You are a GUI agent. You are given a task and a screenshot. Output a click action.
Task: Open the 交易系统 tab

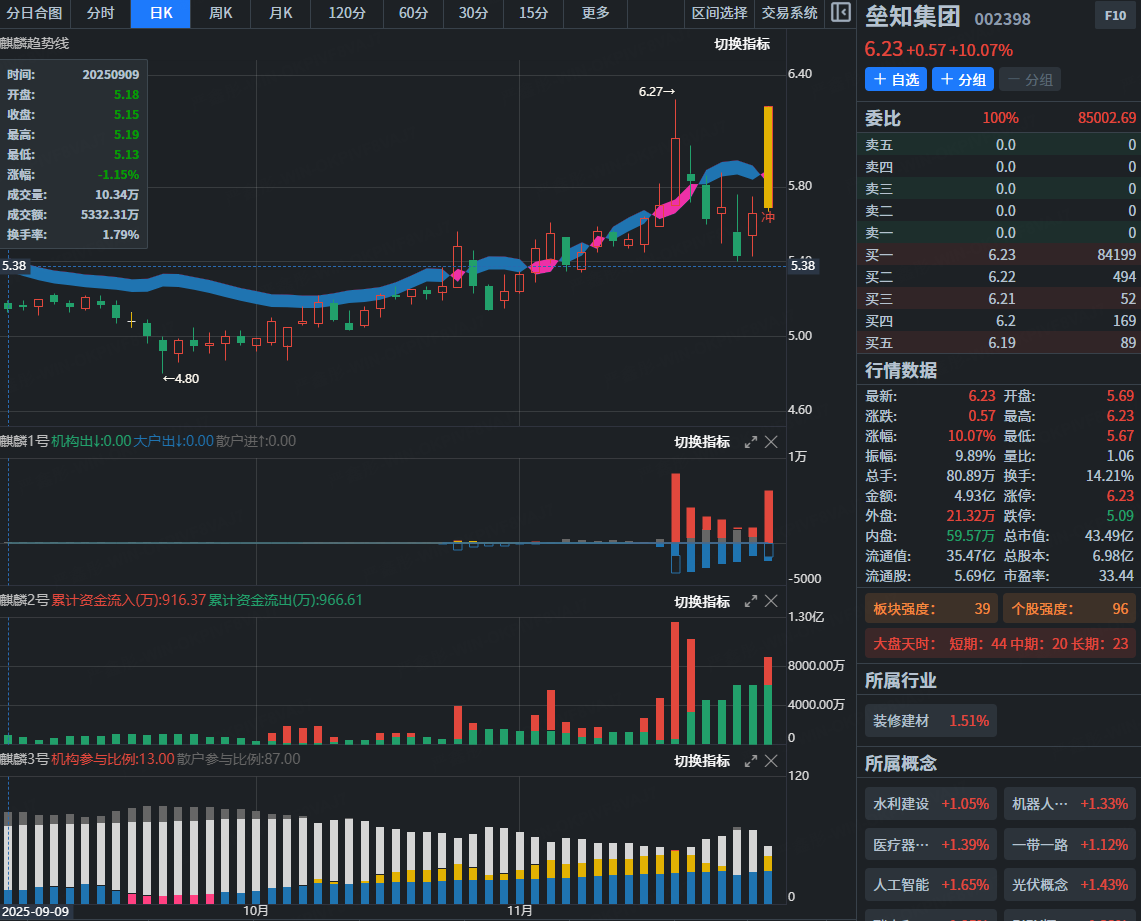(x=790, y=13)
